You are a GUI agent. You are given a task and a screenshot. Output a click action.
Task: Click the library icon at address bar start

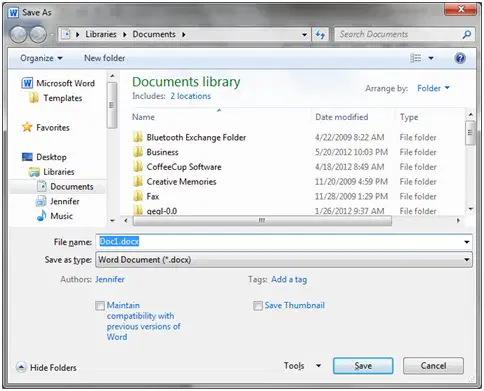[66, 34]
